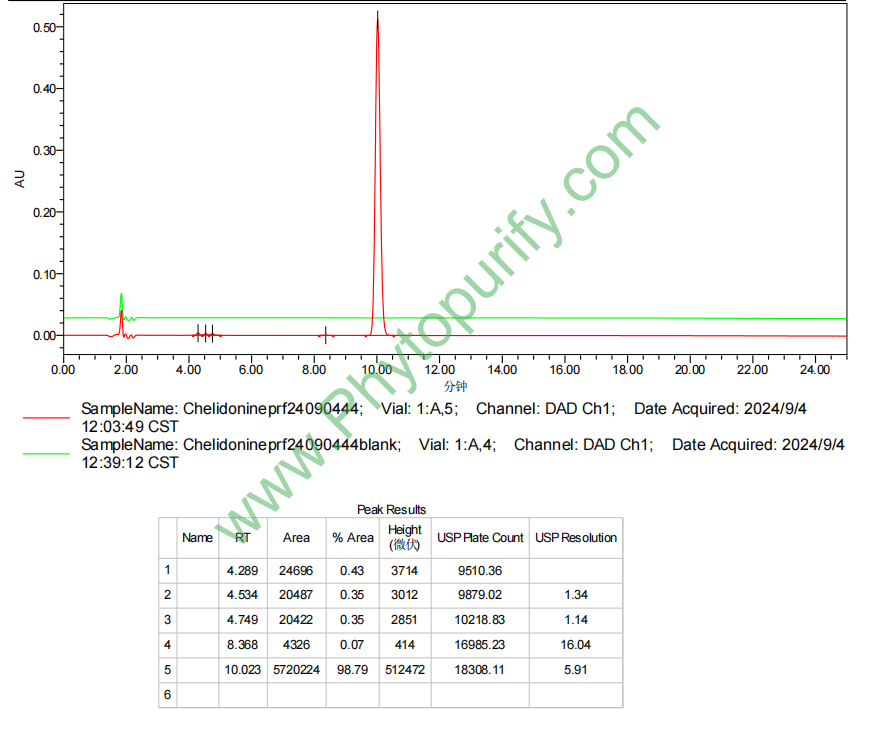
Task: Select the plate count cell 18308.11
Action: (x=480, y=670)
